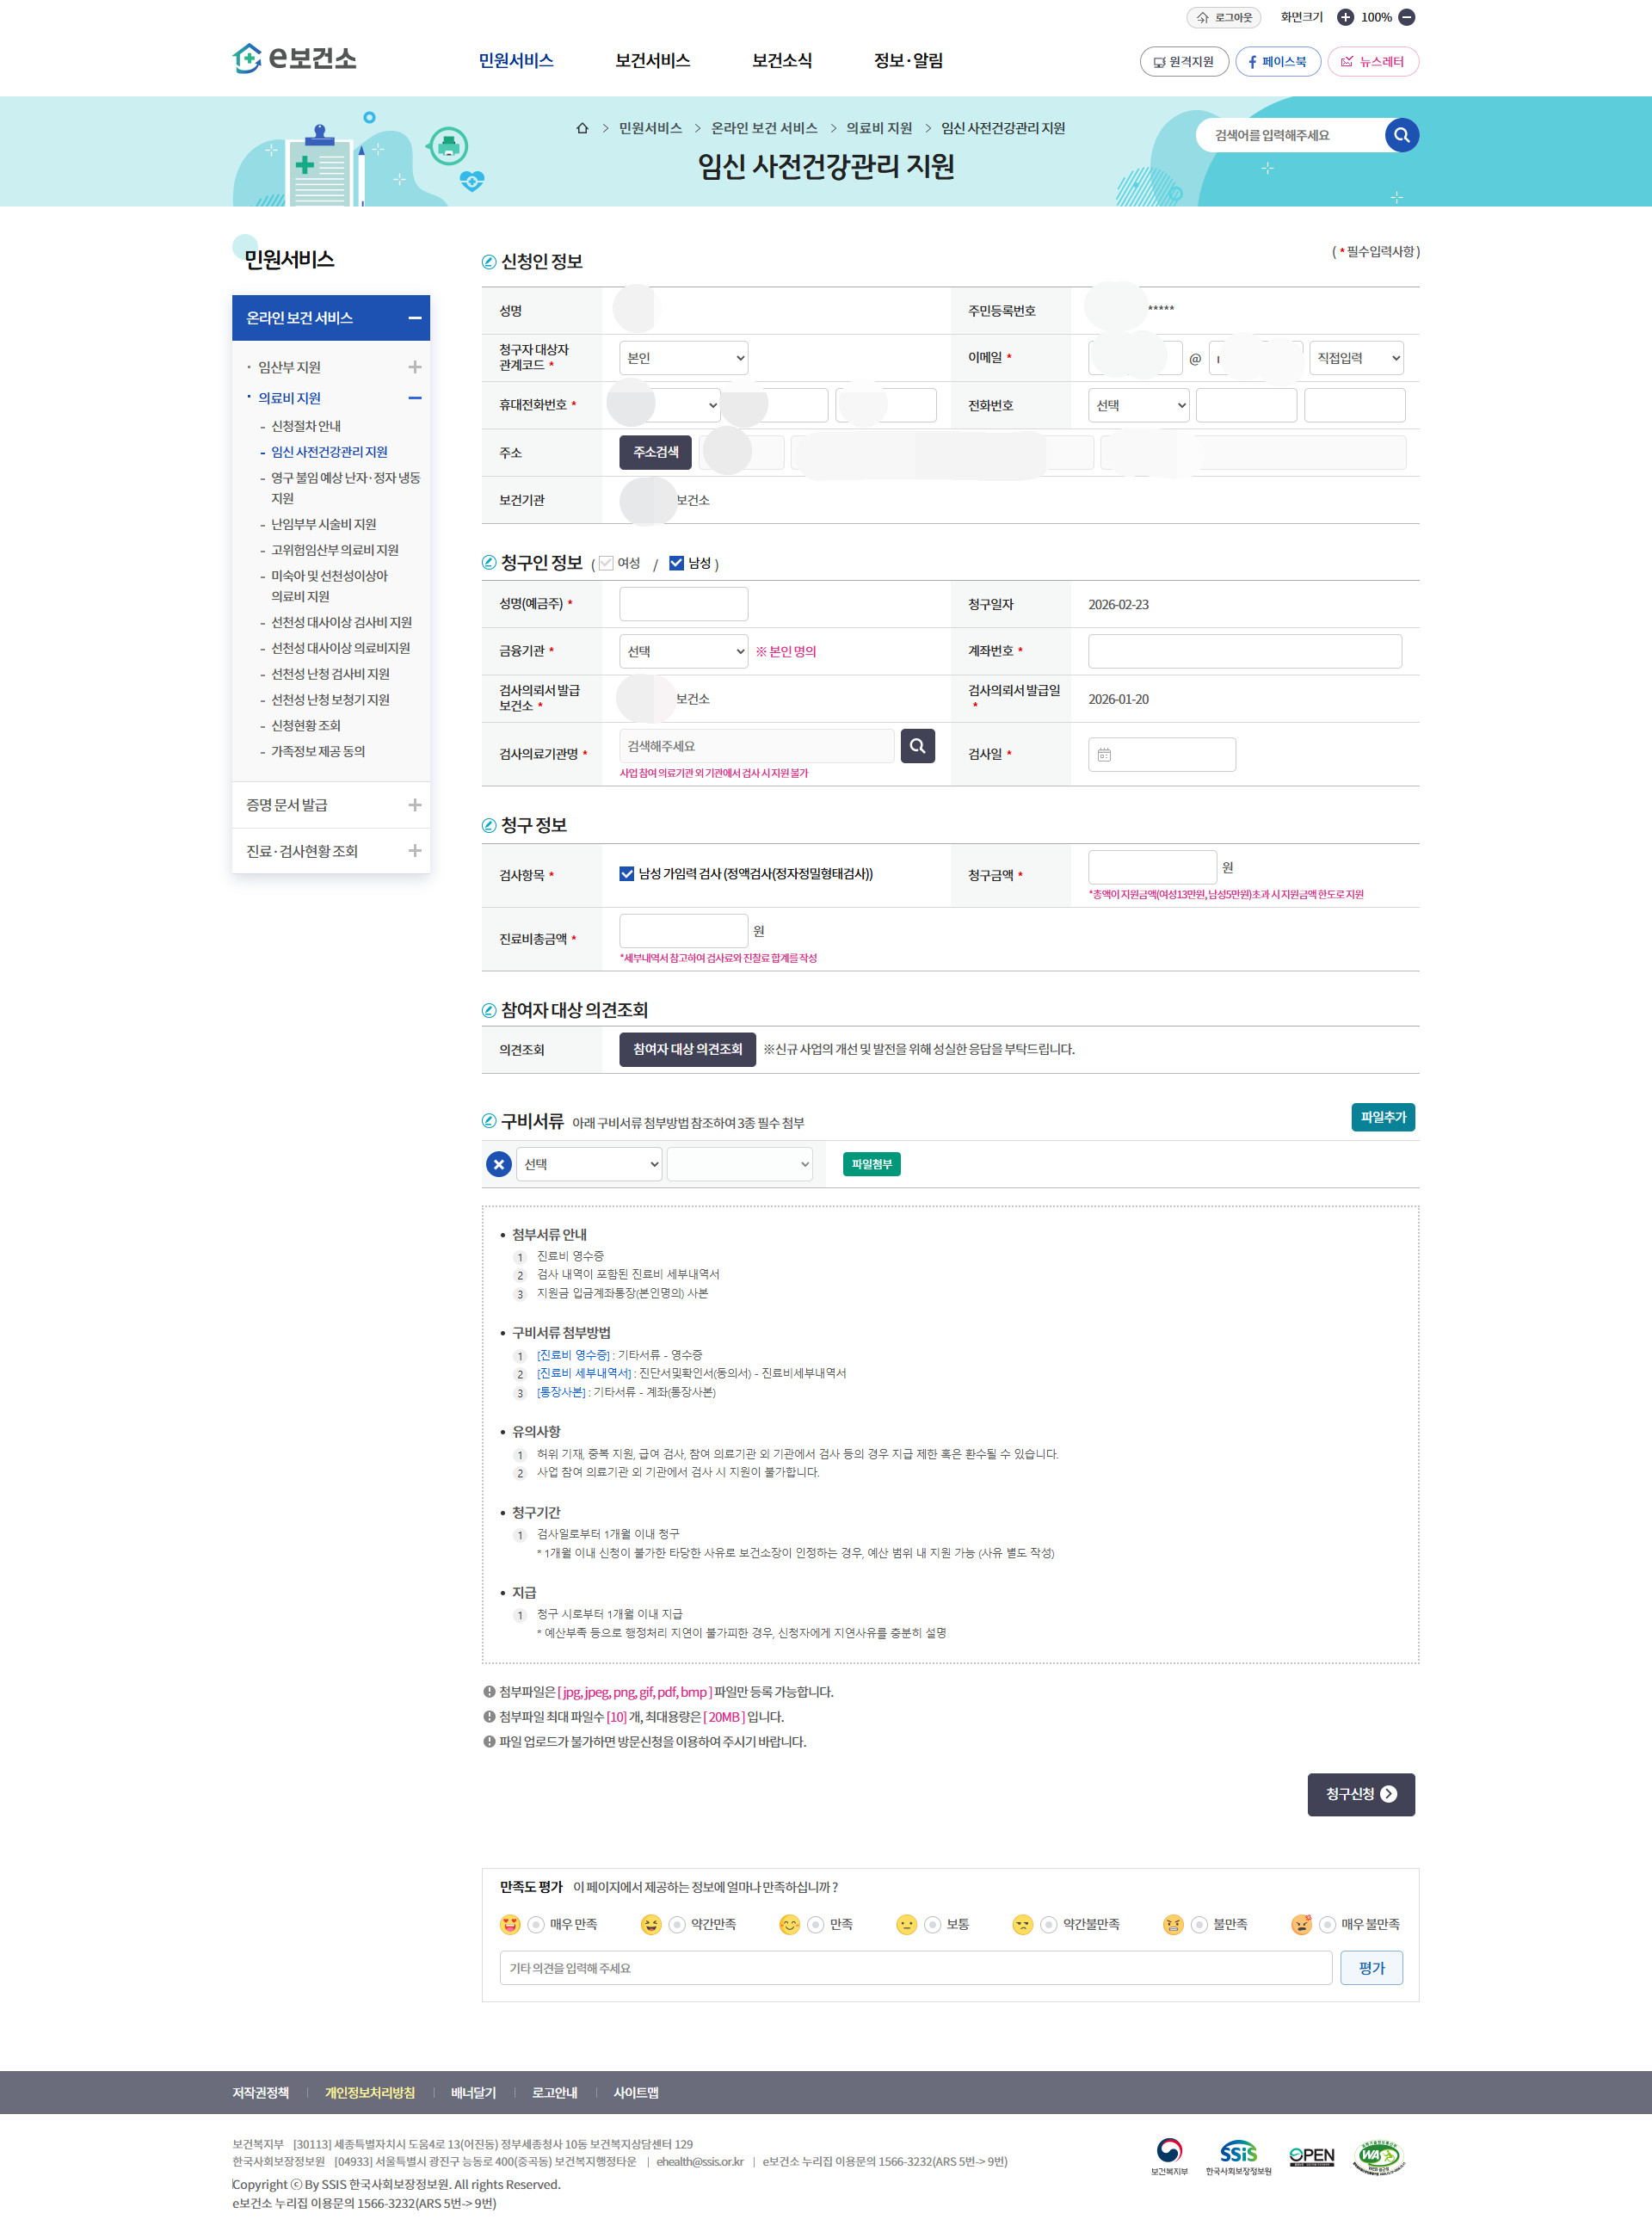
Task: Click 파일추가 button
Action: click(1382, 1117)
